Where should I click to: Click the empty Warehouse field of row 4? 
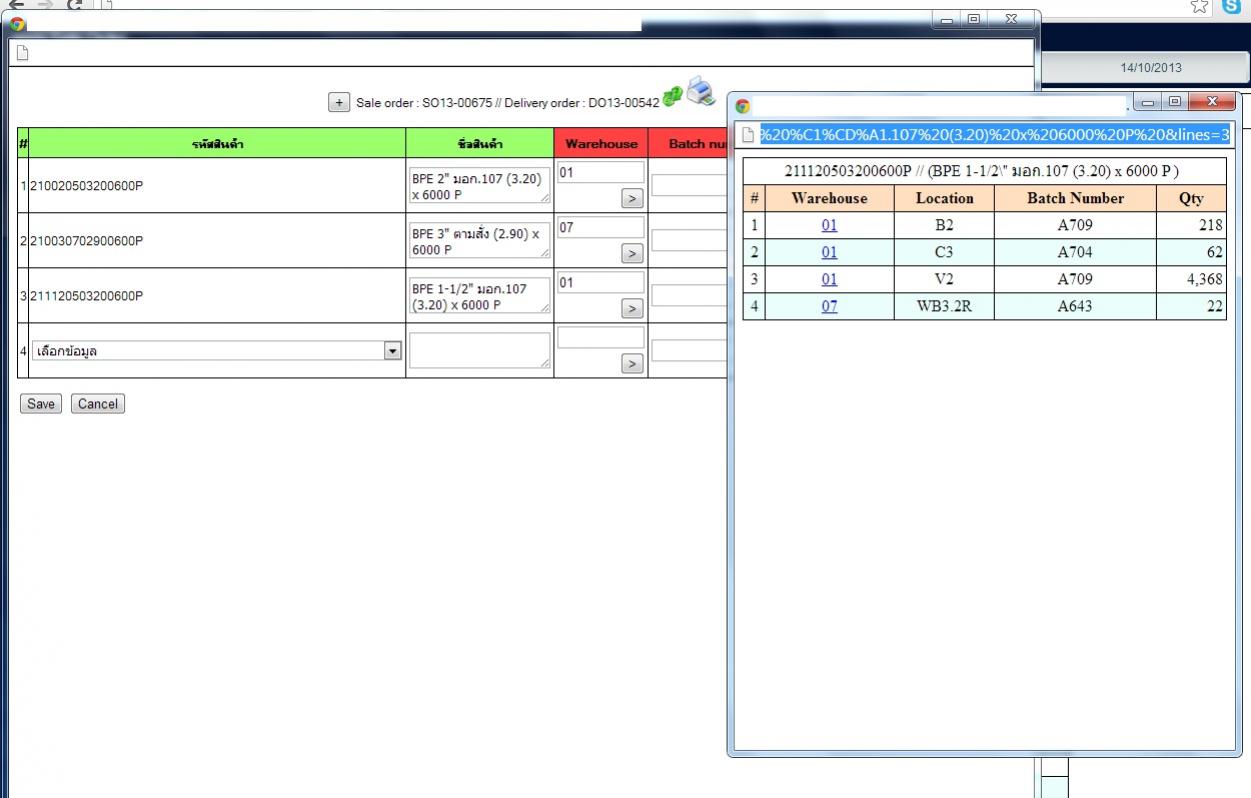click(x=600, y=338)
